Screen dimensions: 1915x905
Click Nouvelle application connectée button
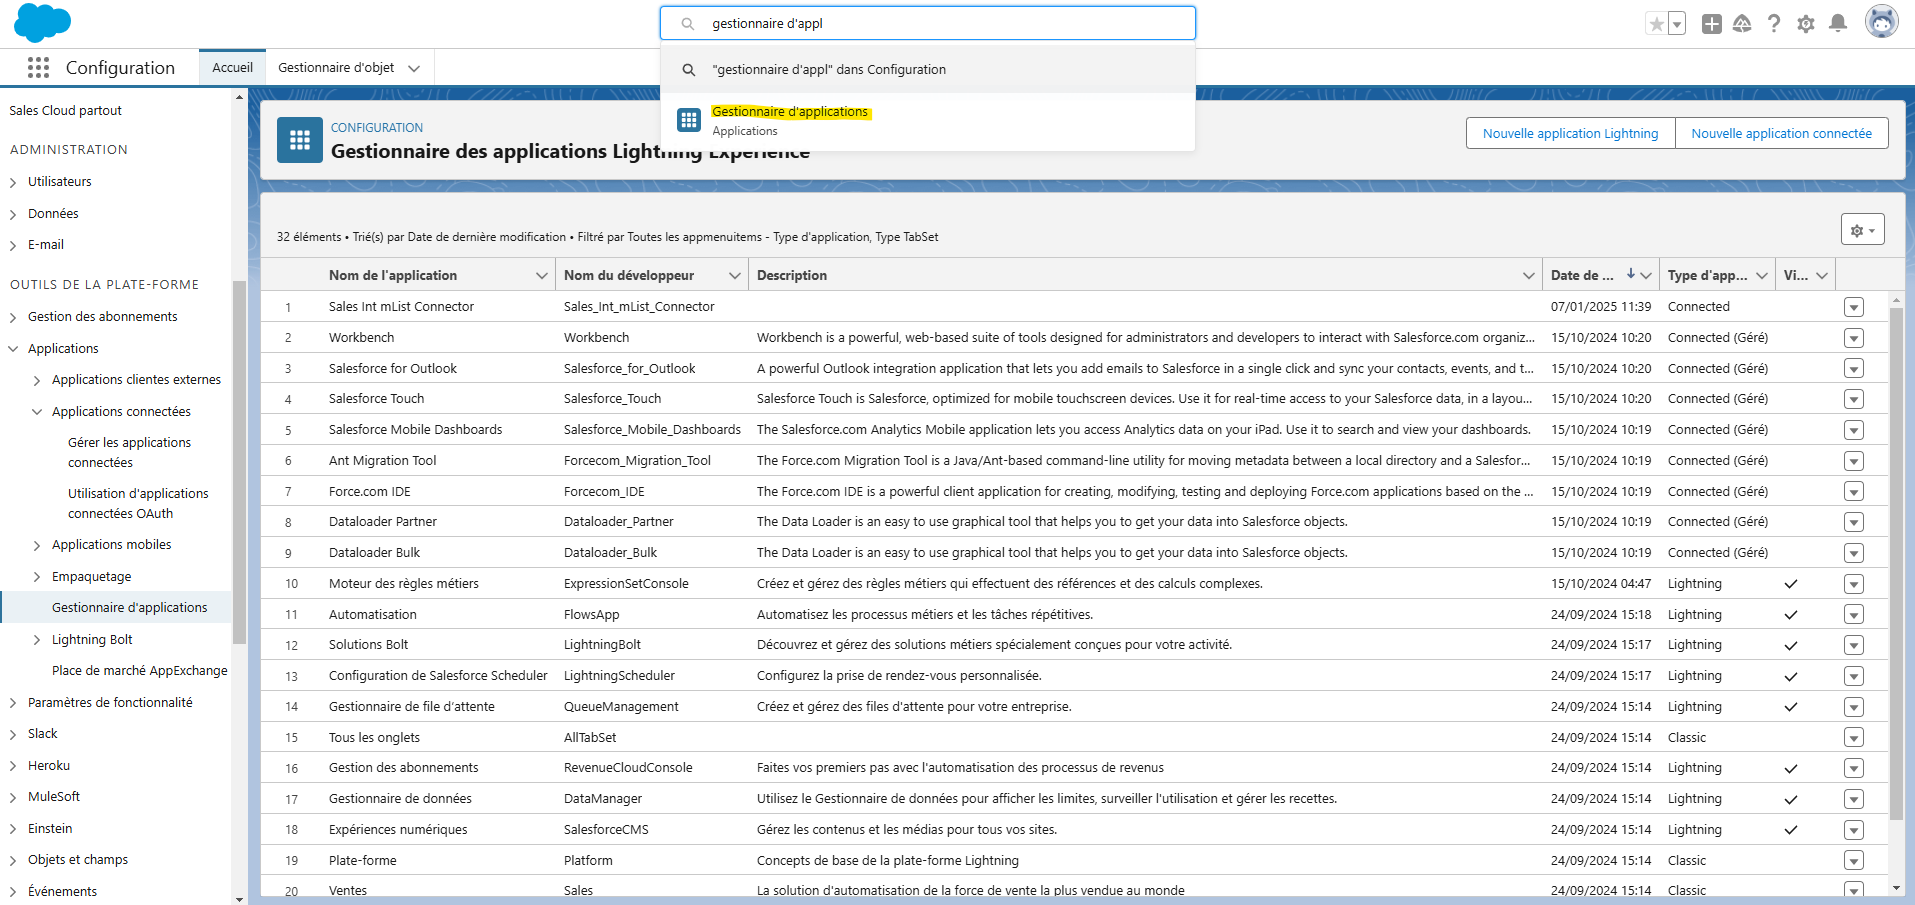pos(1781,134)
